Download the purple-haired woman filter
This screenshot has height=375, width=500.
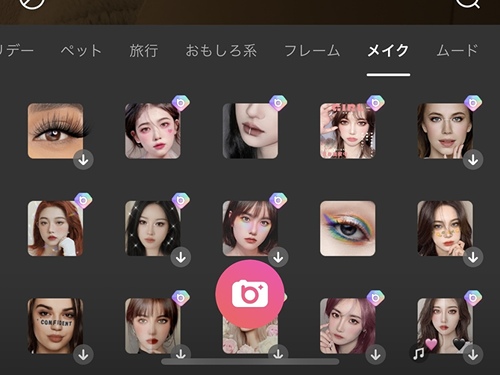tap(376, 355)
